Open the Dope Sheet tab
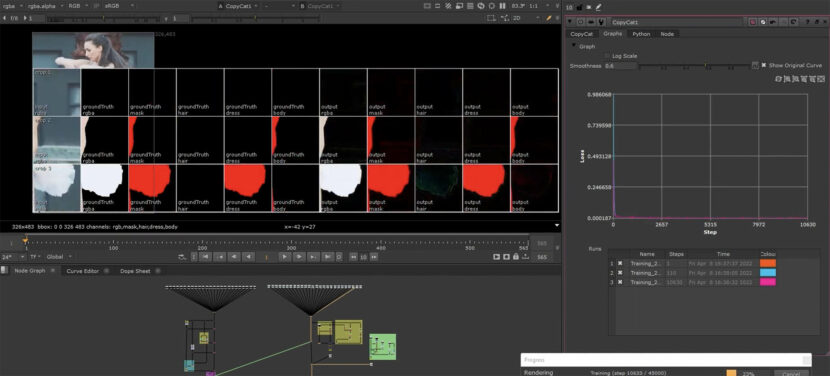830x376 pixels. coord(135,271)
